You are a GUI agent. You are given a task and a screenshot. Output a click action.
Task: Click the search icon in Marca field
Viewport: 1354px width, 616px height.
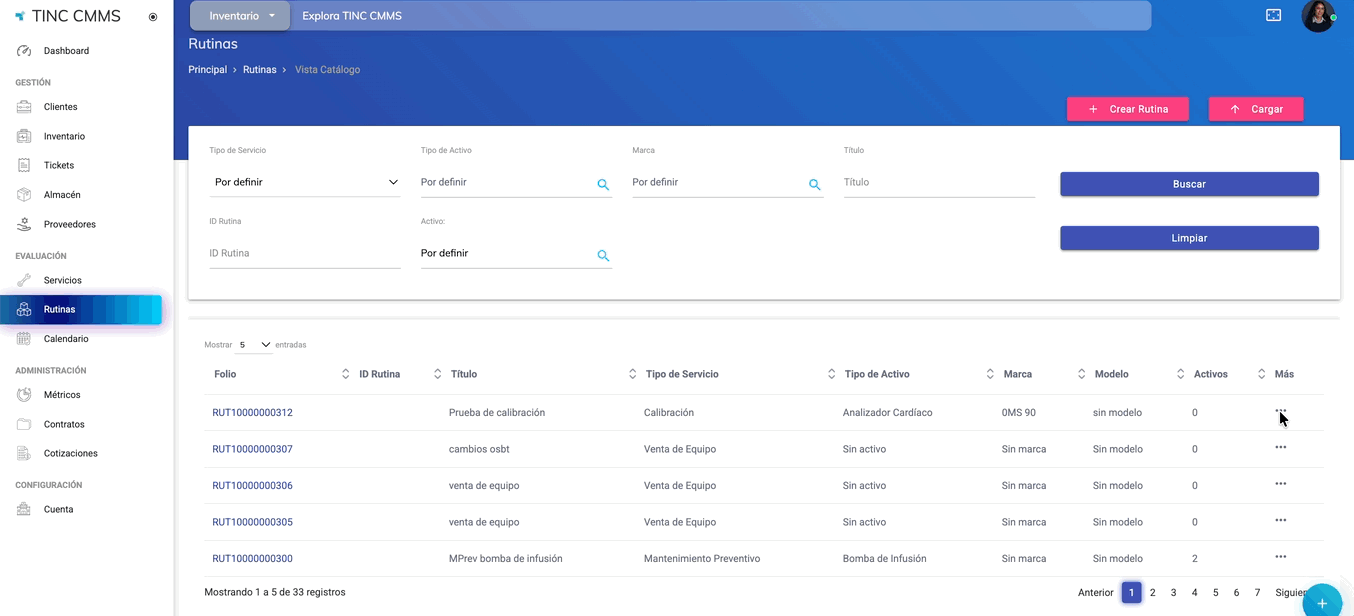pos(814,184)
